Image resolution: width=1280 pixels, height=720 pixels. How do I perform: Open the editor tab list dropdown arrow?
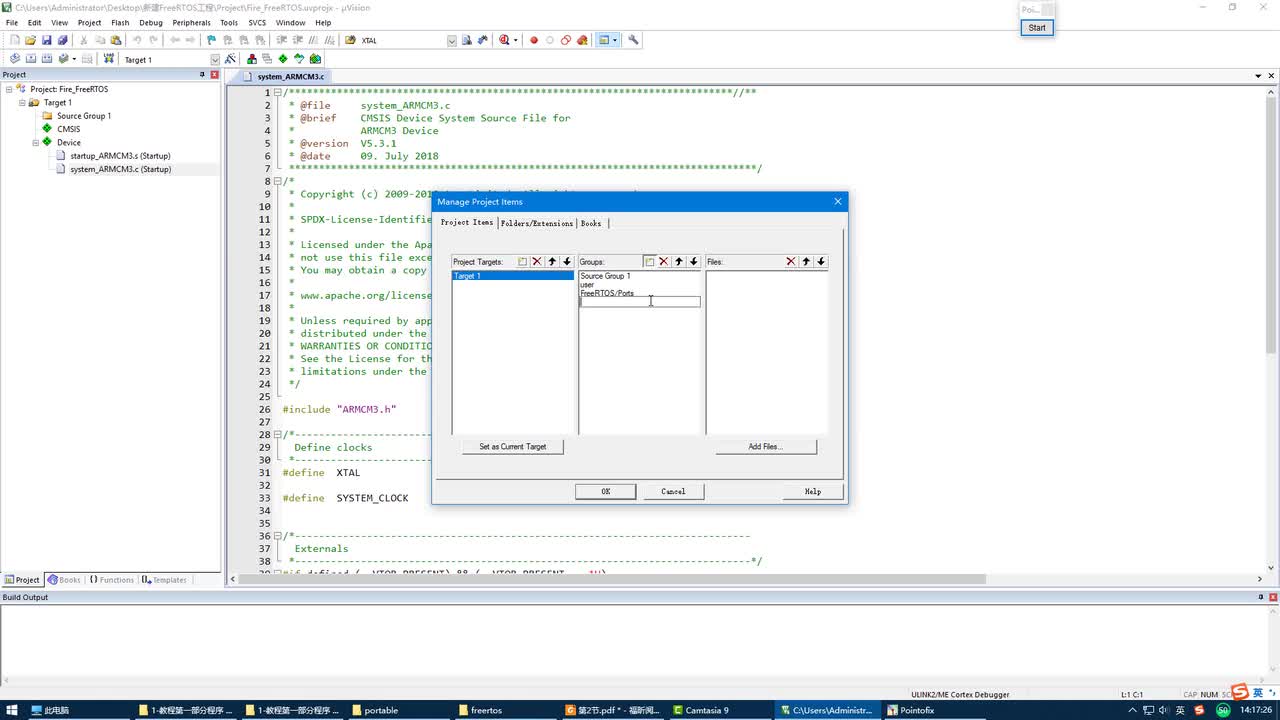1258,76
